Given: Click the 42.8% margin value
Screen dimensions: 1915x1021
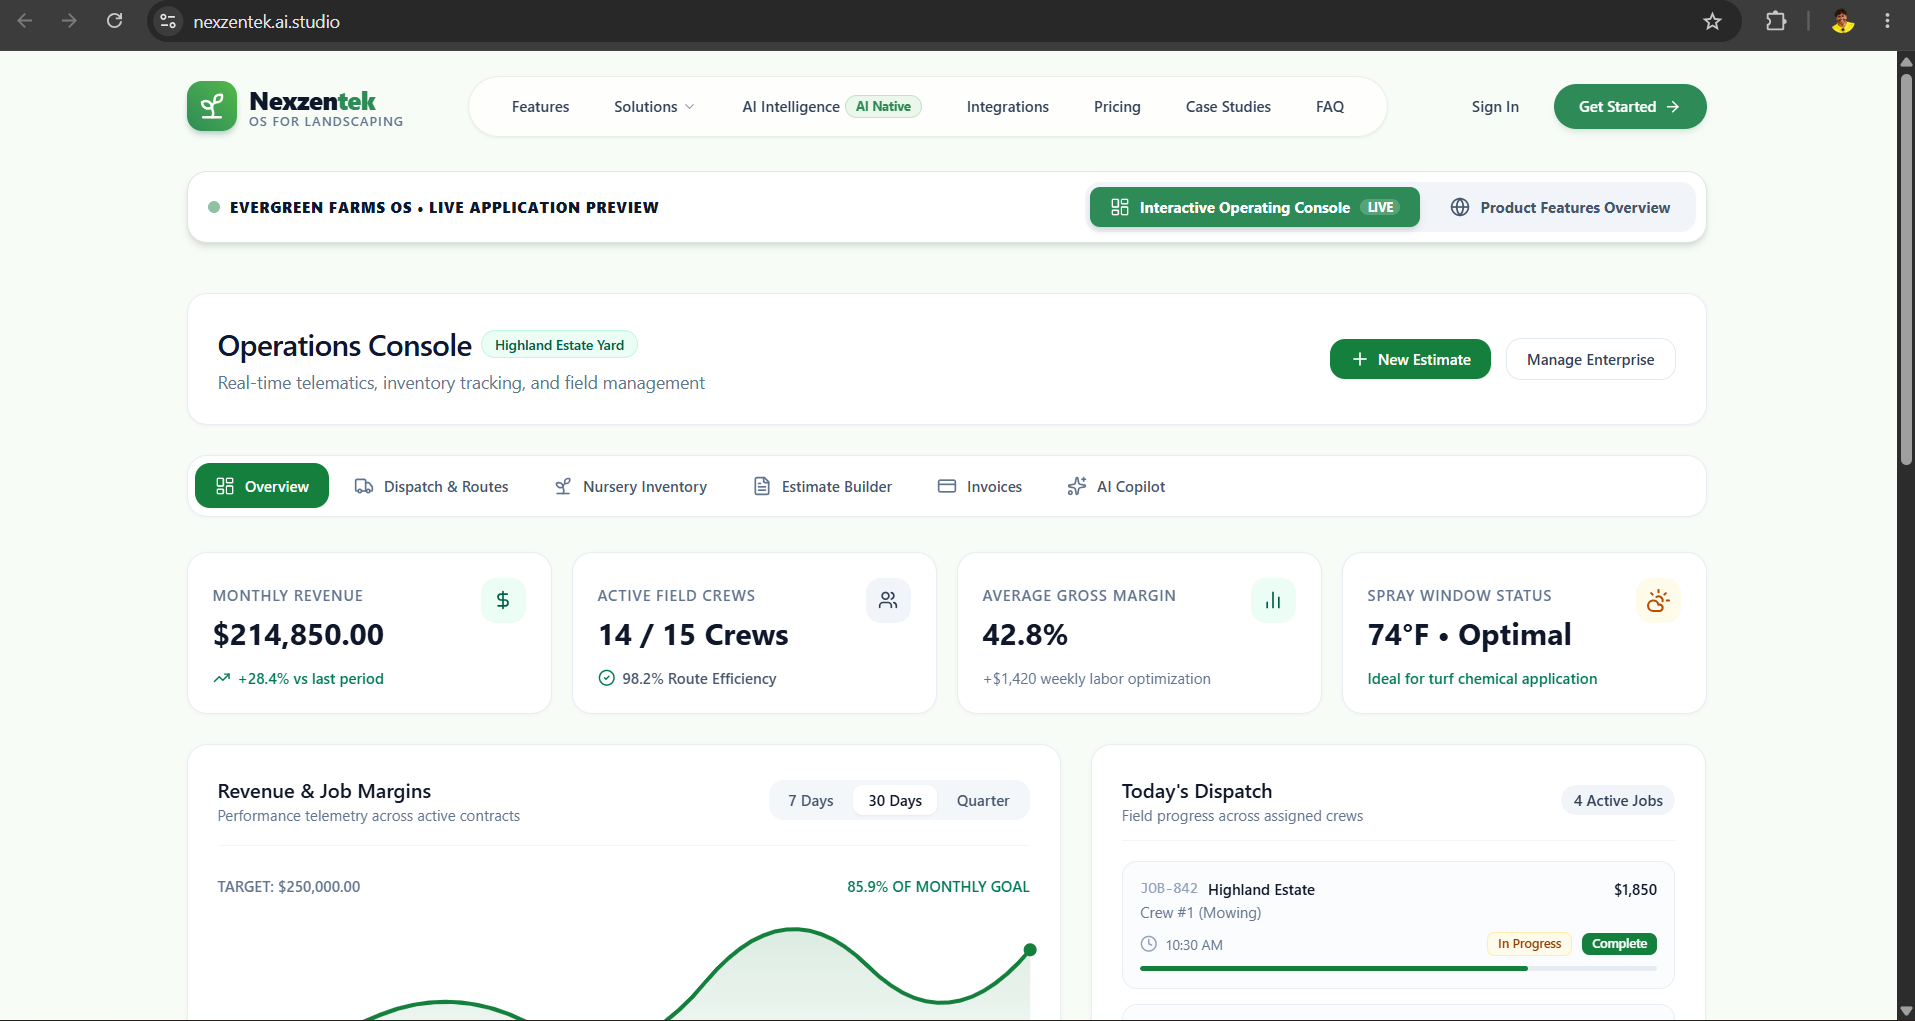Looking at the screenshot, I should [1025, 635].
